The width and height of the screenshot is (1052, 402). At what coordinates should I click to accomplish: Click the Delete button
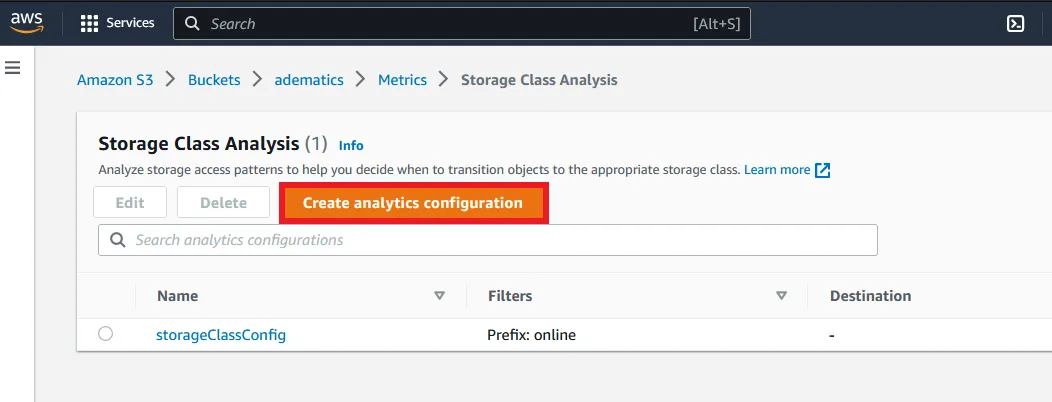click(x=223, y=203)
